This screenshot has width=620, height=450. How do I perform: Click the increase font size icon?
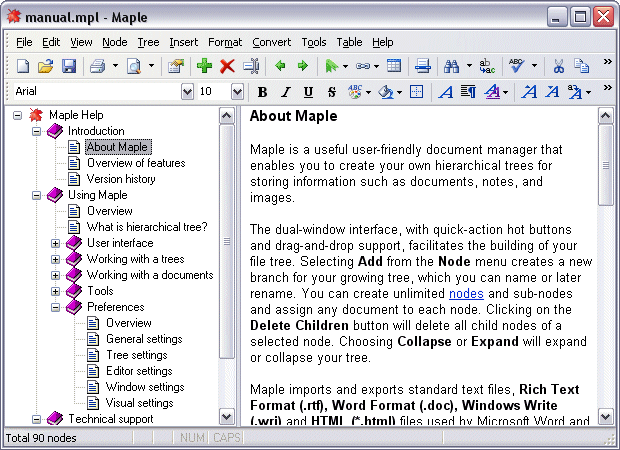point(529,92)
